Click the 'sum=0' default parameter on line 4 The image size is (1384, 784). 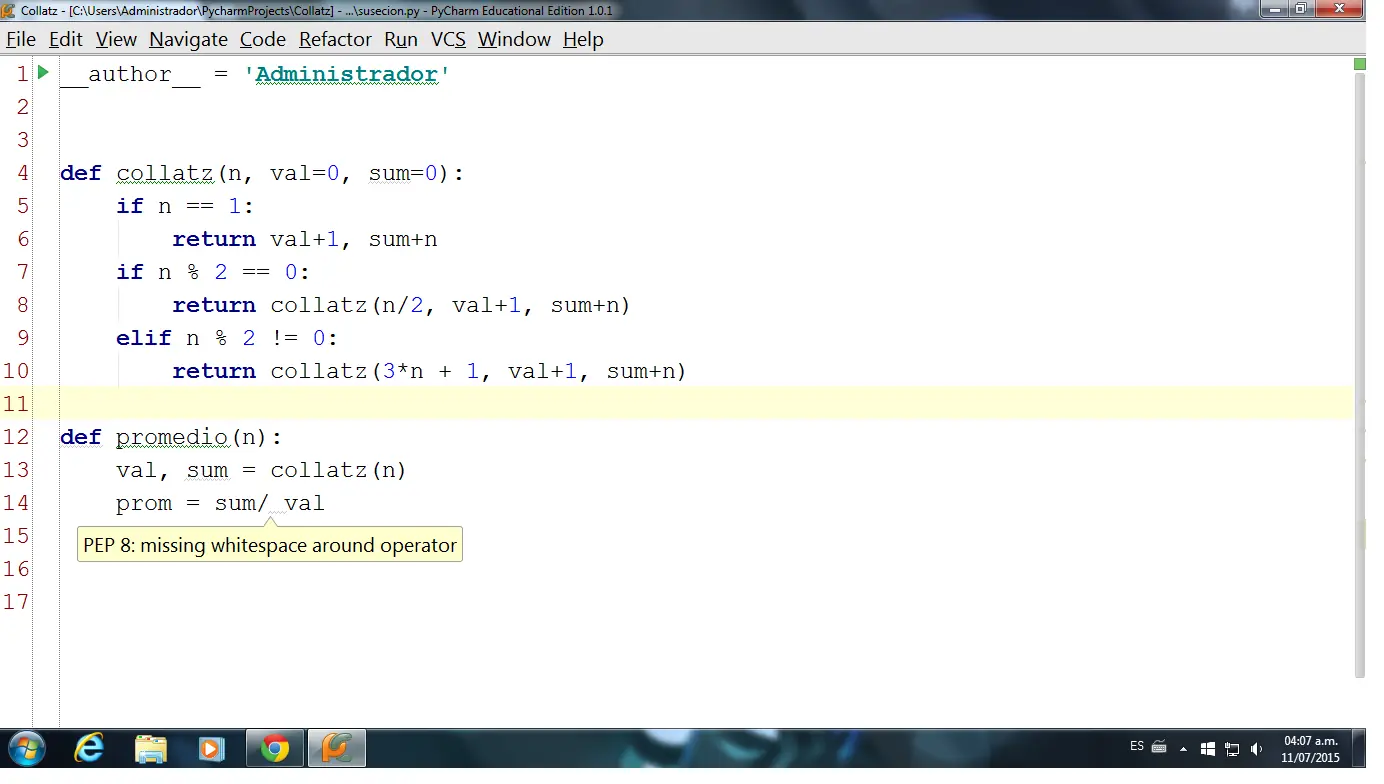click(404, 173)
